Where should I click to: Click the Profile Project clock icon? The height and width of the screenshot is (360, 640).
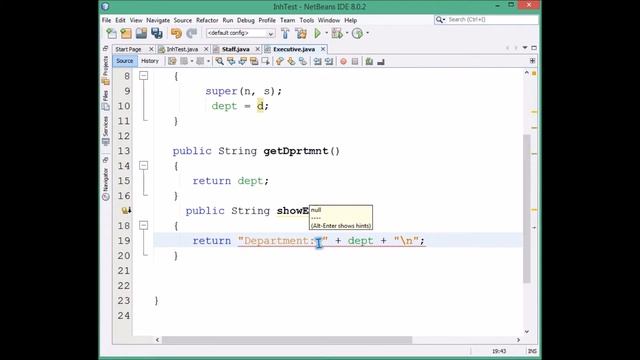coord(358,33)
